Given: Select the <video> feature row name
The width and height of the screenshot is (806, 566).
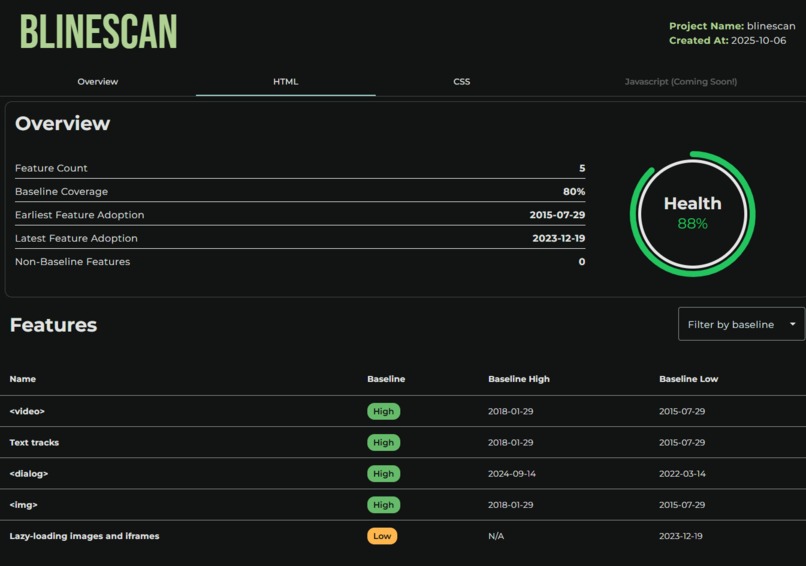Looking at the screenshot, I should pyautogui.click(x=27, y=411).
